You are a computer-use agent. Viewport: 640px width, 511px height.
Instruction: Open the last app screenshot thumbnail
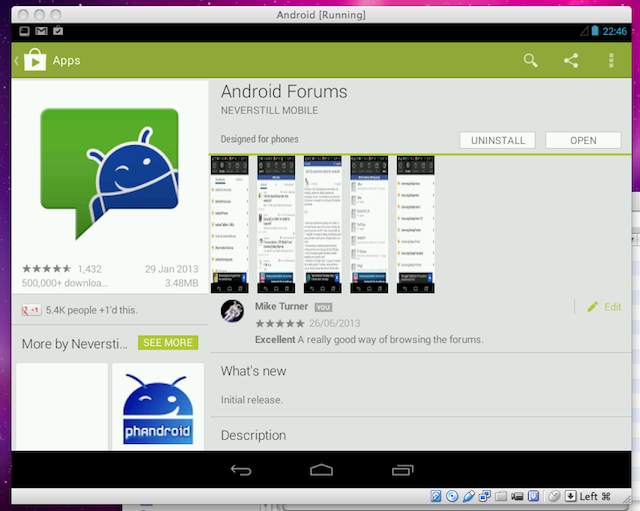(415, 224)
